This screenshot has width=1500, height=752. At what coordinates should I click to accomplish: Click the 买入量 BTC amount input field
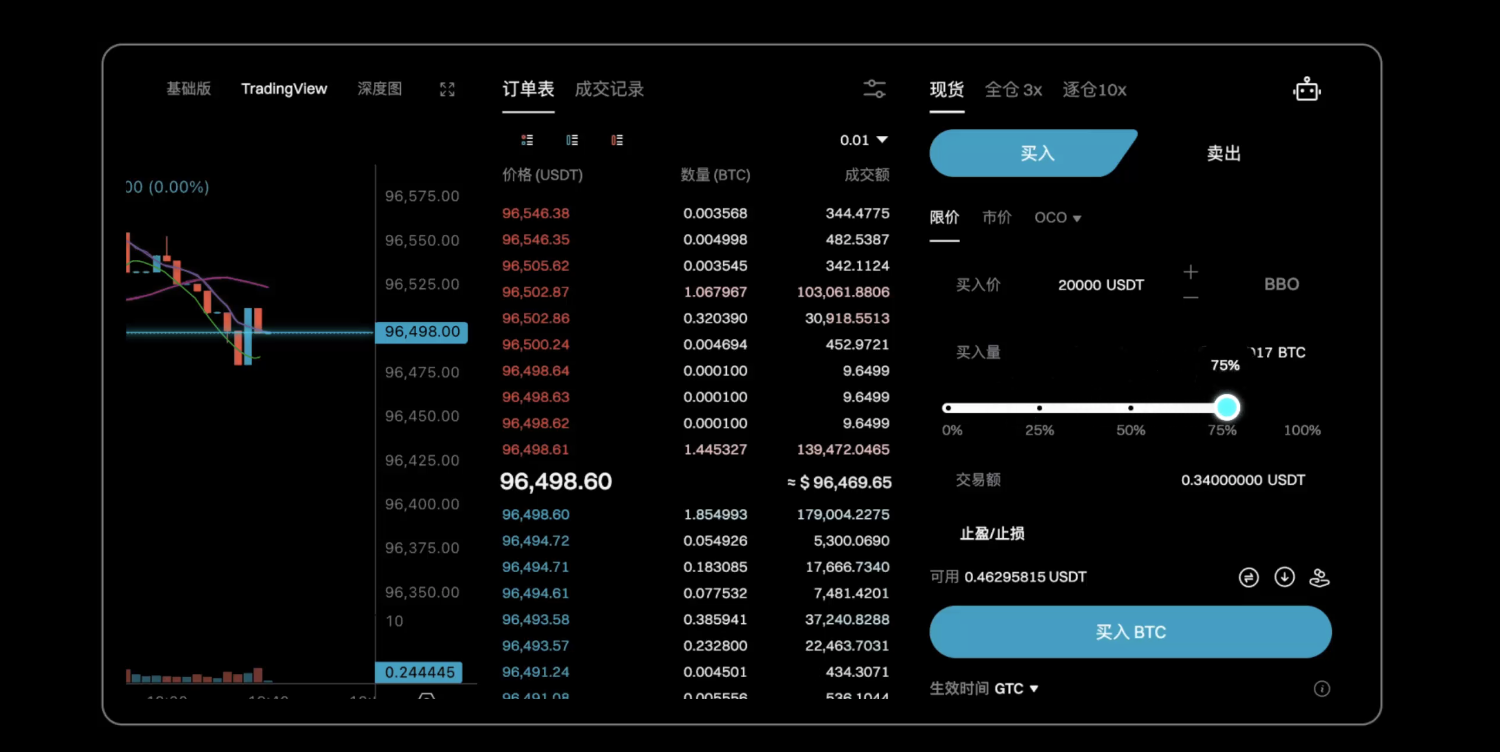point(1131,352)
